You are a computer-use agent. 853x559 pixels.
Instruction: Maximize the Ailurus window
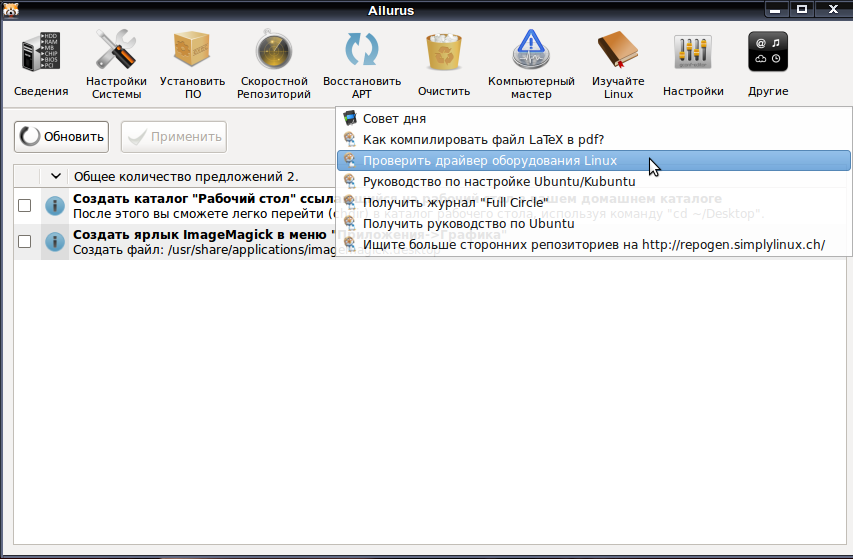click(801, 9)
